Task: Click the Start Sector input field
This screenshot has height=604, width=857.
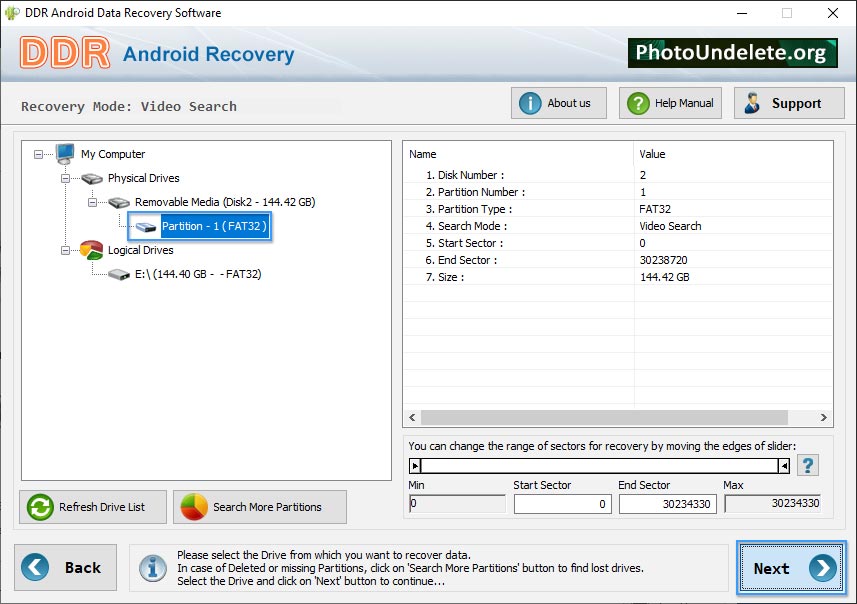Action: pyautogui.click(x=562, y=504)
